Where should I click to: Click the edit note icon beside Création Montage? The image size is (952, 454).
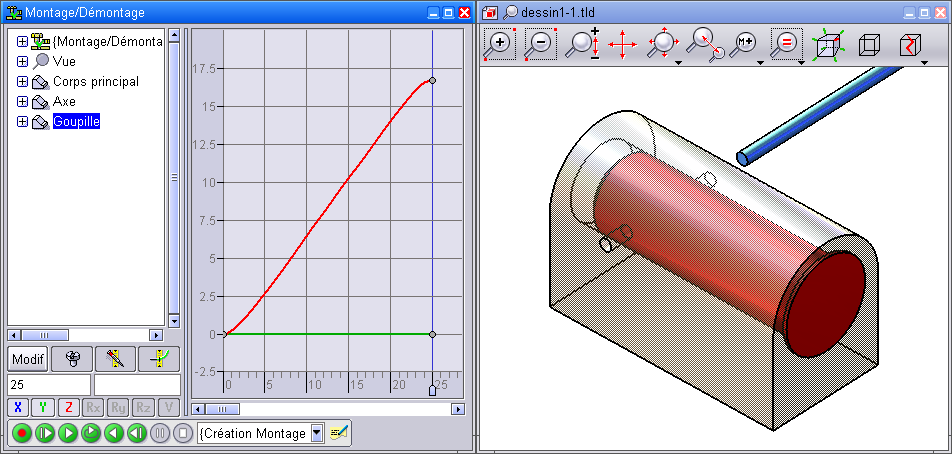point(340,433)
